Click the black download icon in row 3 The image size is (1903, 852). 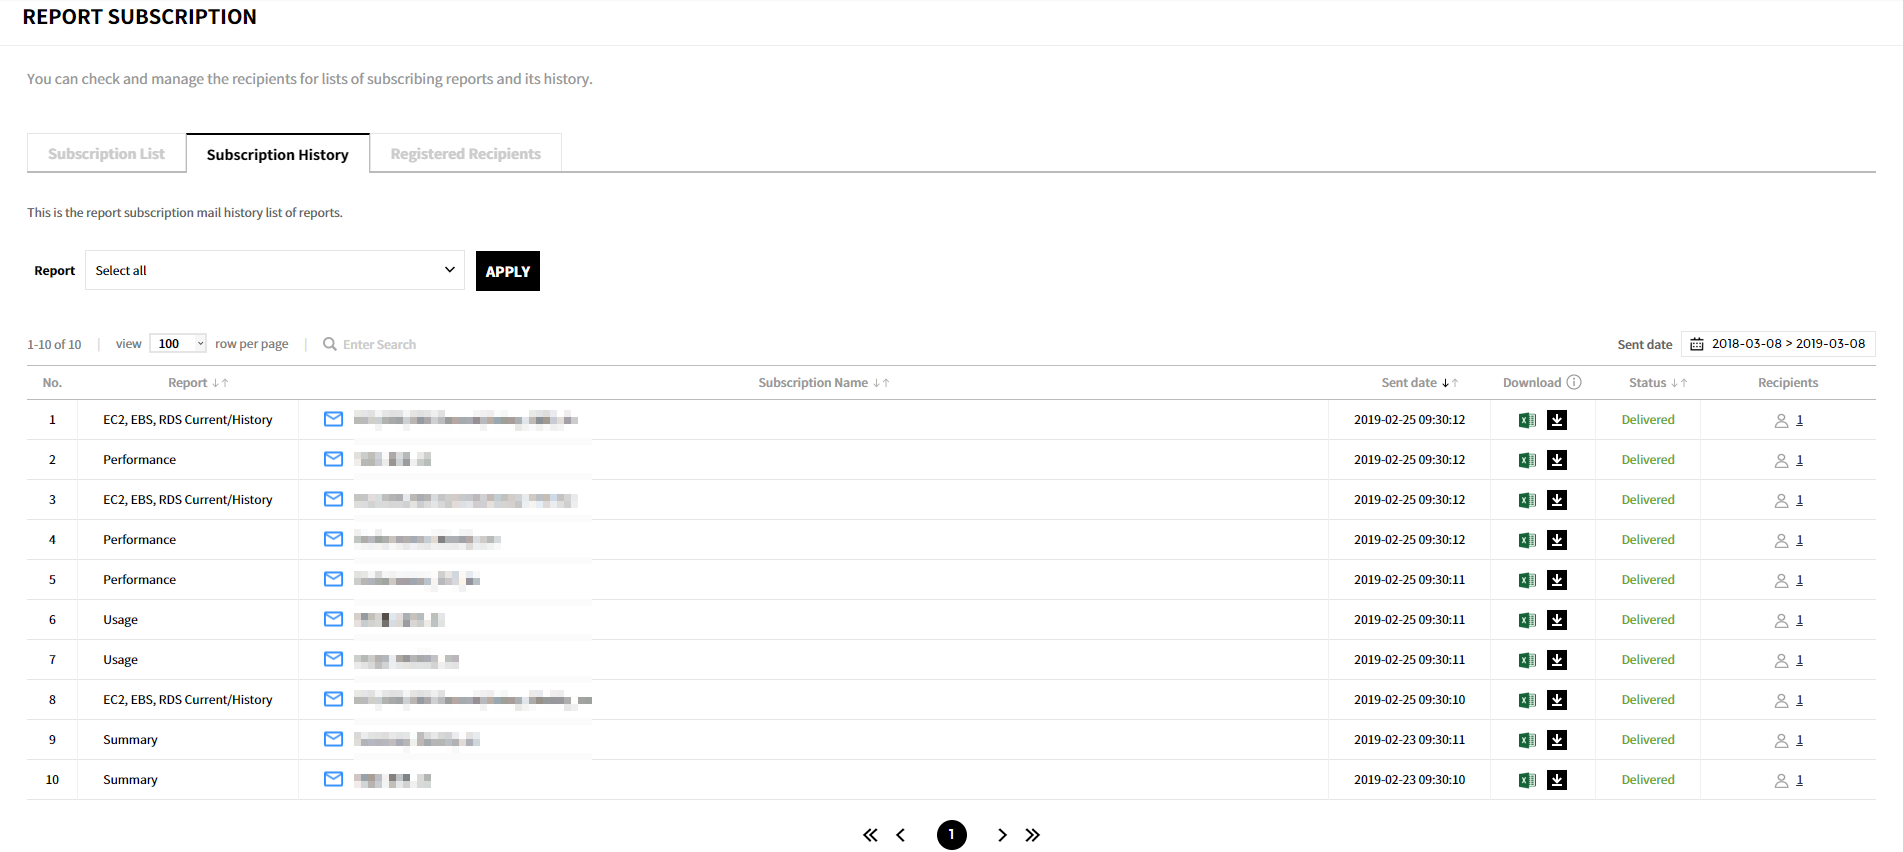coord(1557,500)
